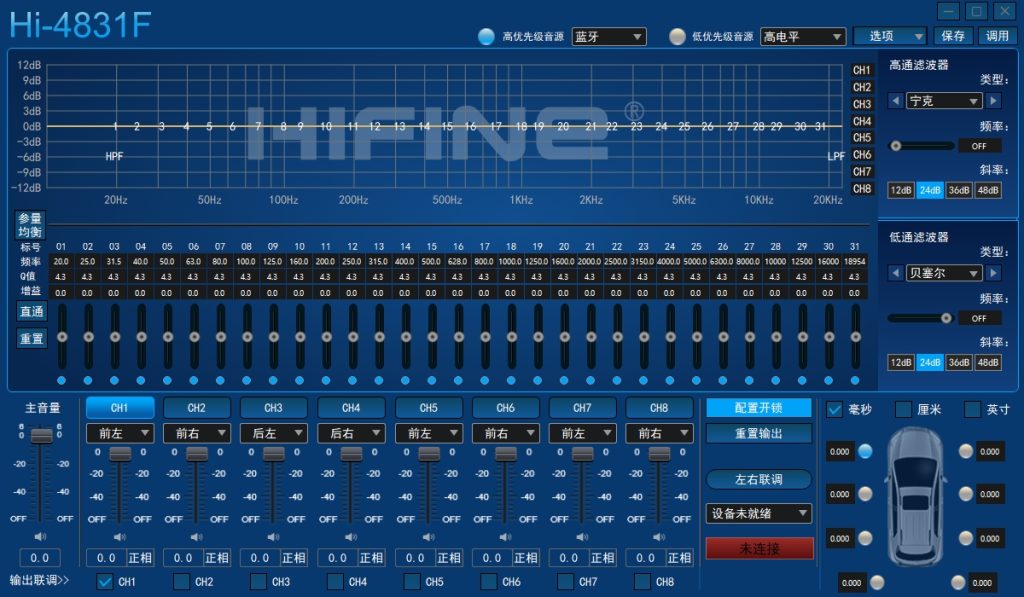The image size is (1024, 597).
Task: Check the CH7 output link checkbox
Action: 566,581
